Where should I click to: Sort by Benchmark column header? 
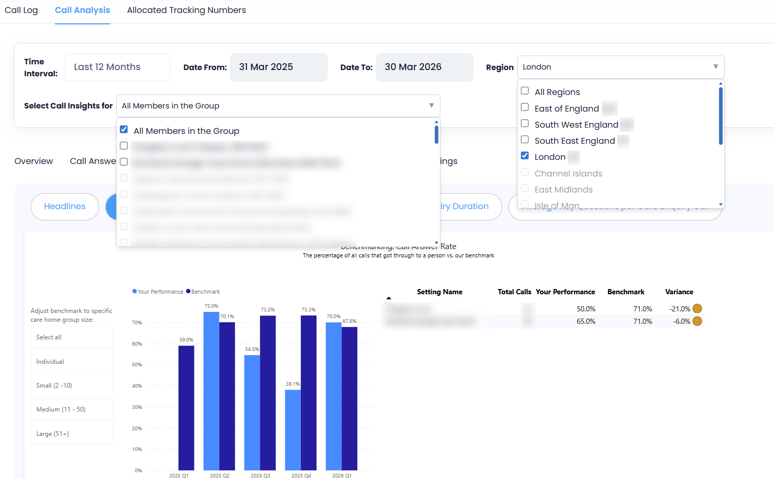click(626, 292)
